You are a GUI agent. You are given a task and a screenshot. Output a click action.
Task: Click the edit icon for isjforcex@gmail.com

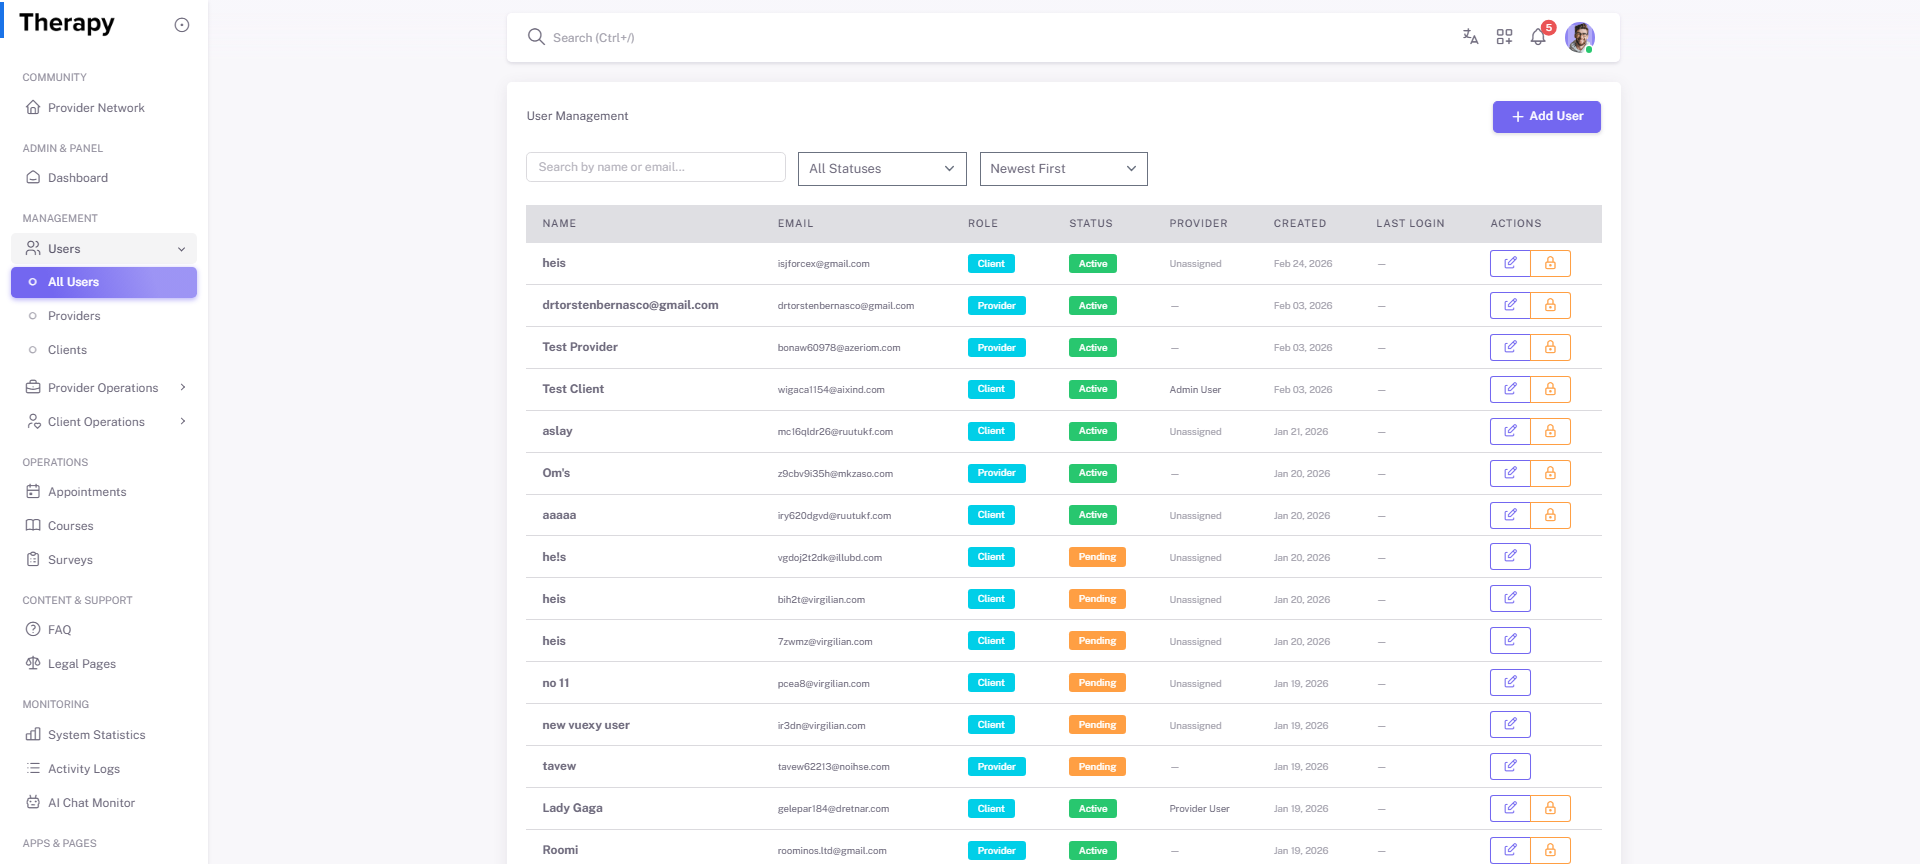[1510, 263]
